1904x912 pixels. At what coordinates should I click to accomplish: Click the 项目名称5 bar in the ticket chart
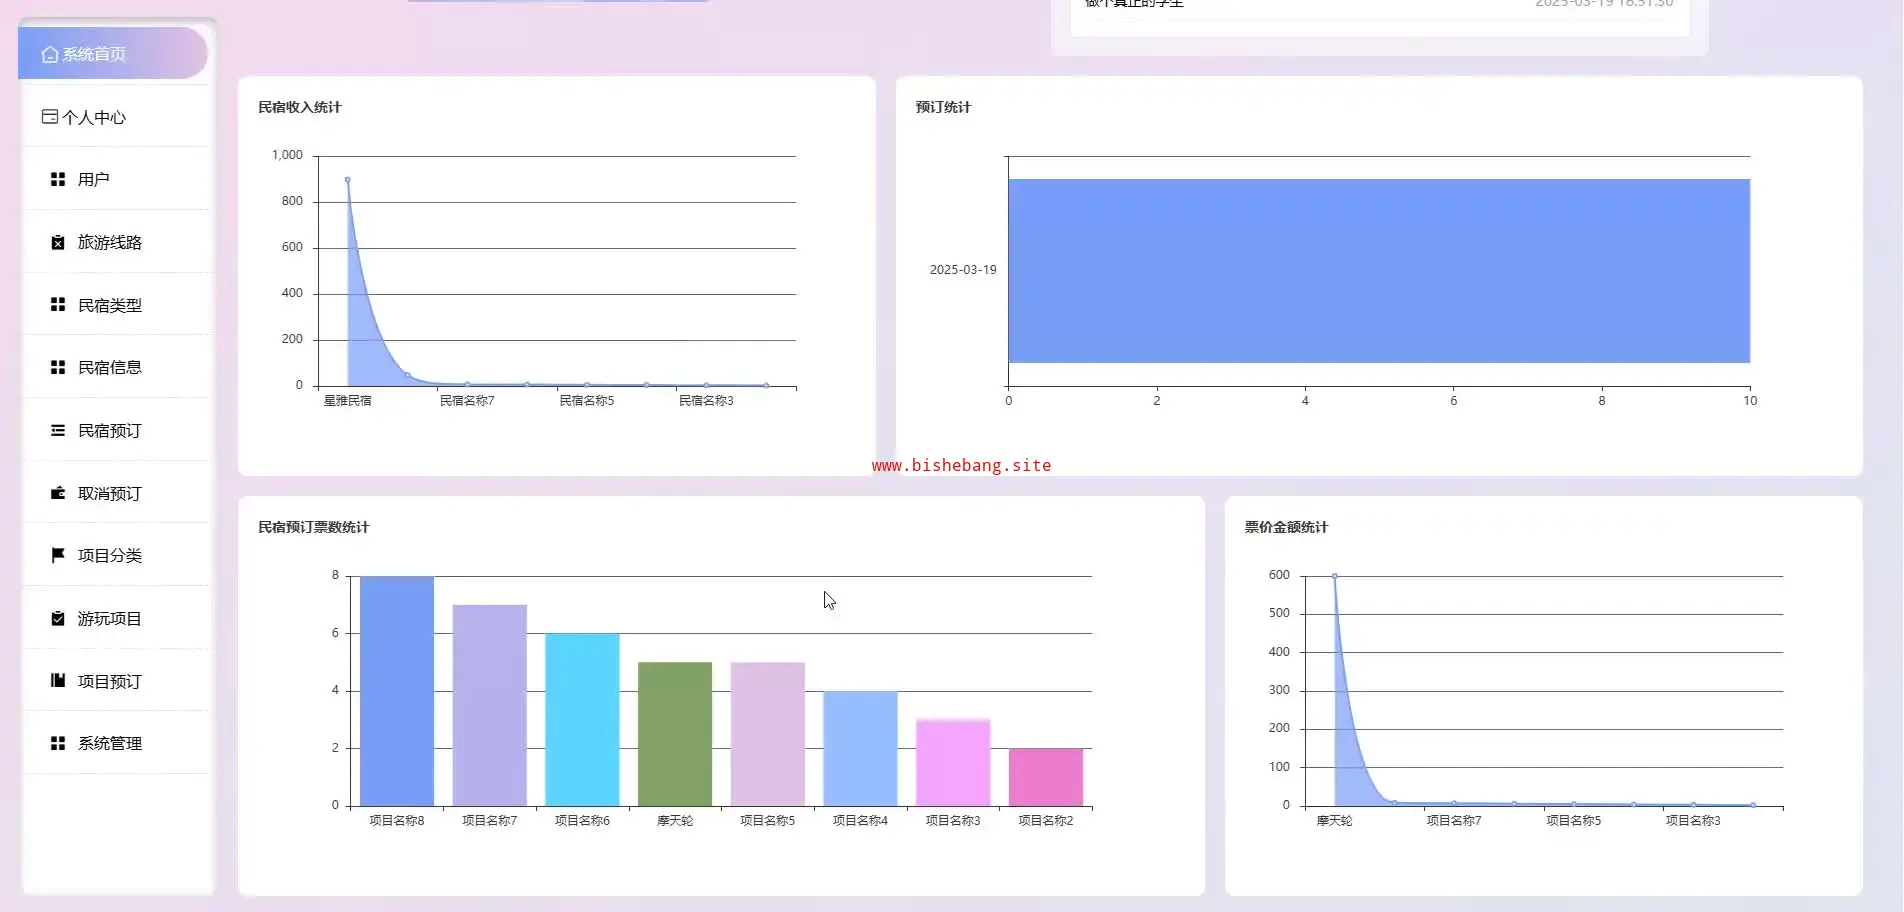(x=768, y=734)
